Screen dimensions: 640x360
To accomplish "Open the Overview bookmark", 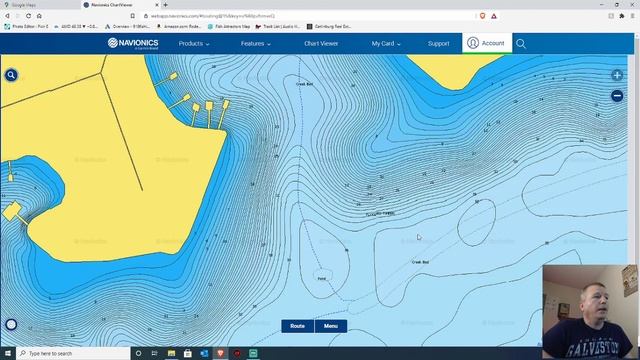I will [x=127, y=27].
